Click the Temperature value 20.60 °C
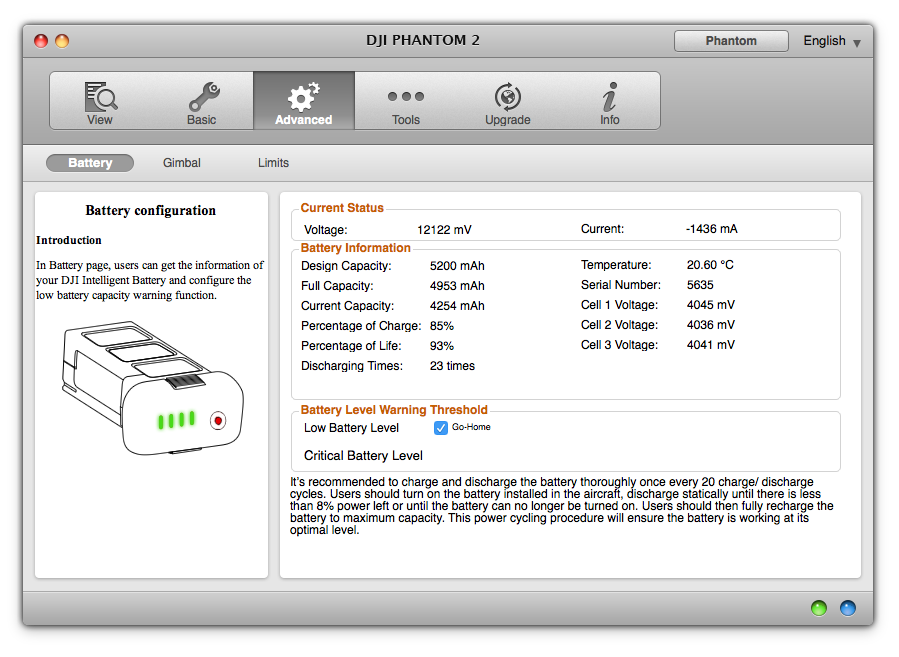Image resolution: width=899 pixels, height=657 pixels. tap(710, 265)
